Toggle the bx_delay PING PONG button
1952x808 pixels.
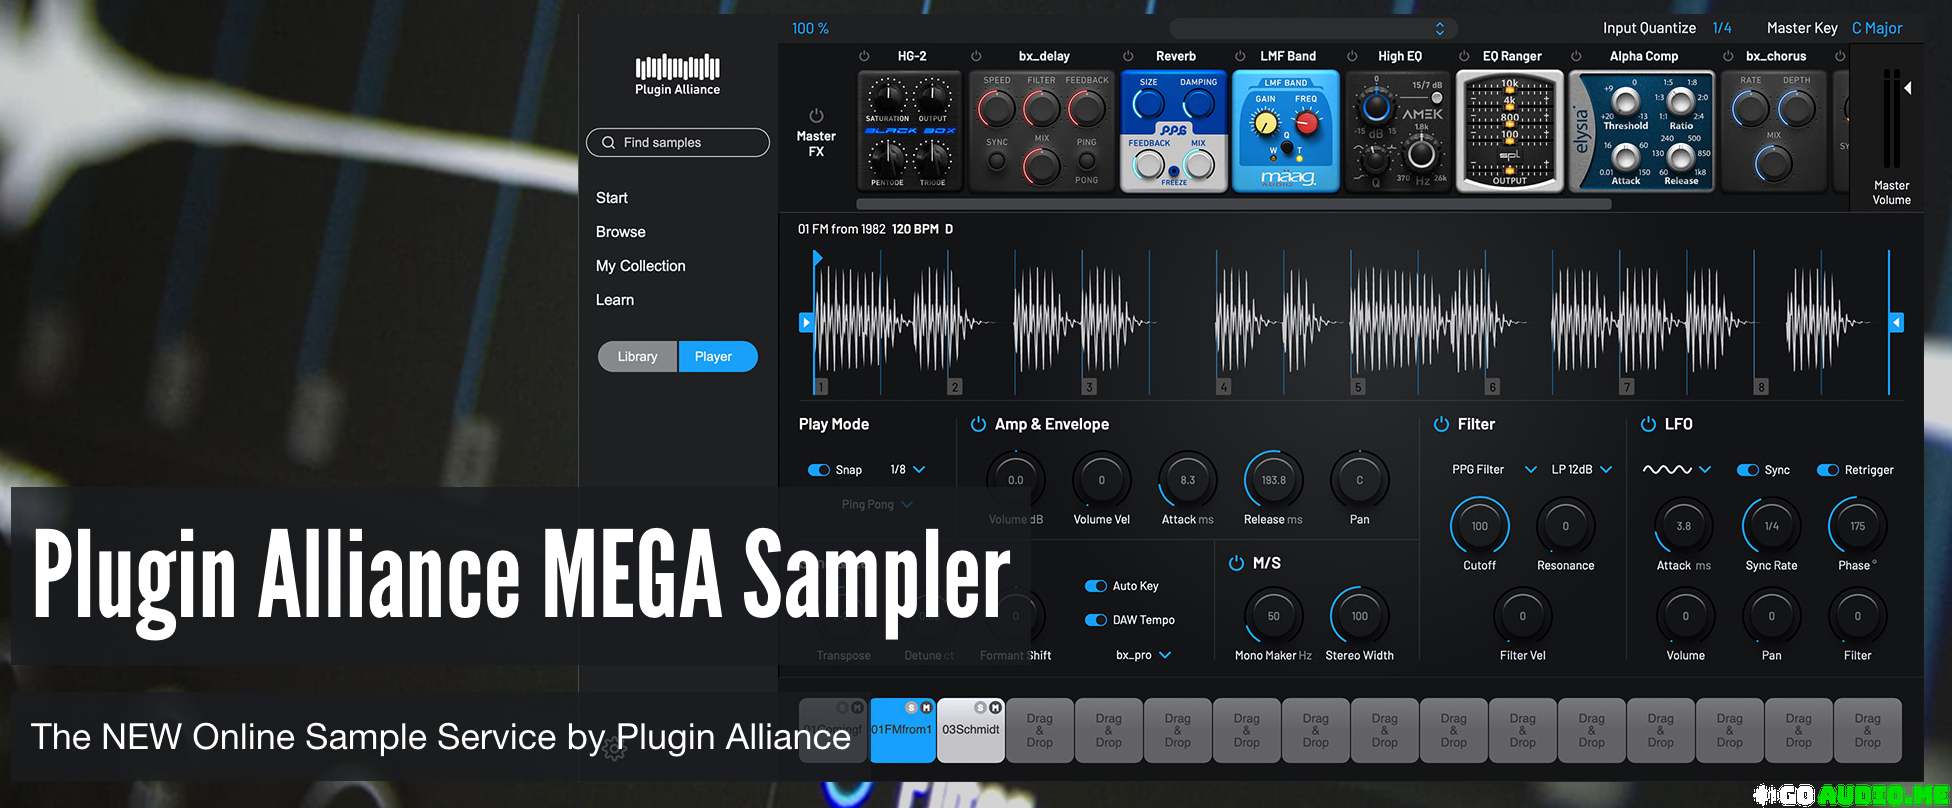pyautogui.click(x=1087, y=161)
